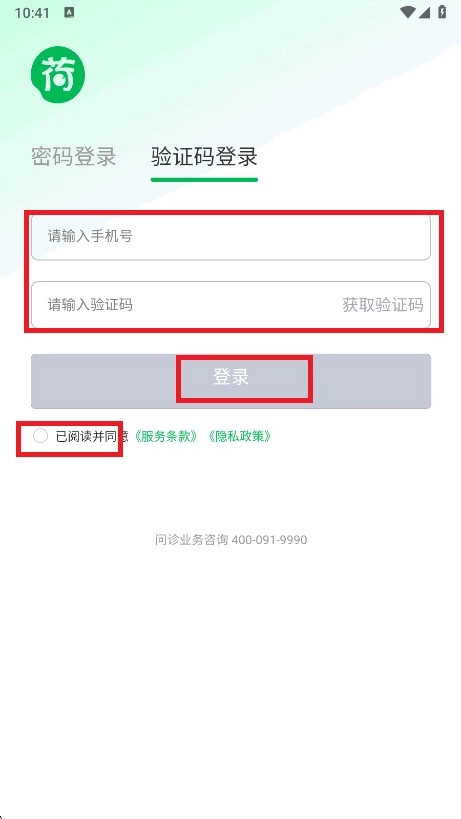The image size is (461, 819).
Task: Tap the green 荷 app logo
Action: [57, 75]
